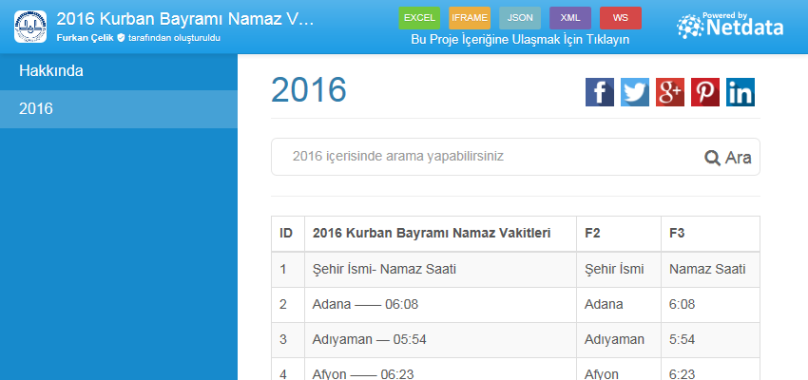Share the page on Google Plus
The height and width of the screenshot is (380, 808).
pos(670,92)
